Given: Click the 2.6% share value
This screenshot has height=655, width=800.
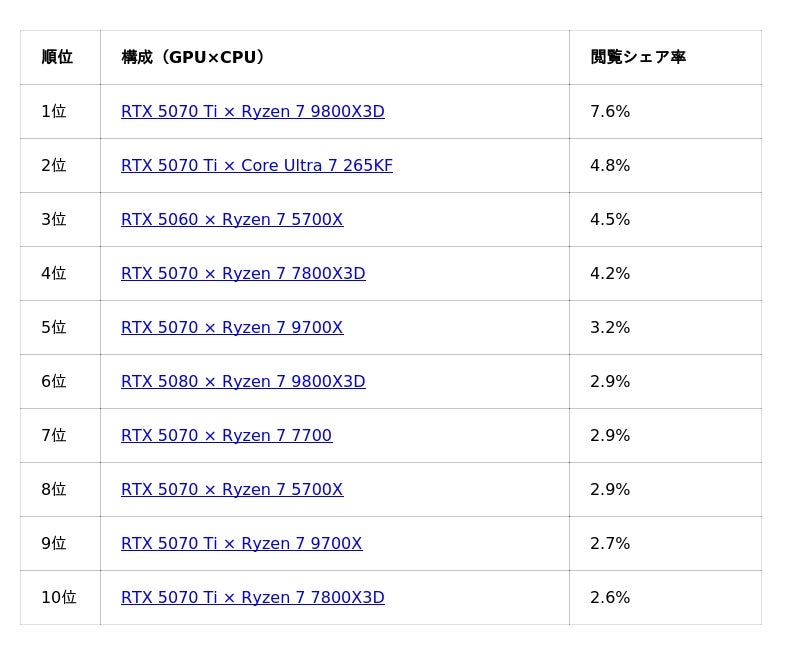Looking at the screenshot, I should [610, 598].
